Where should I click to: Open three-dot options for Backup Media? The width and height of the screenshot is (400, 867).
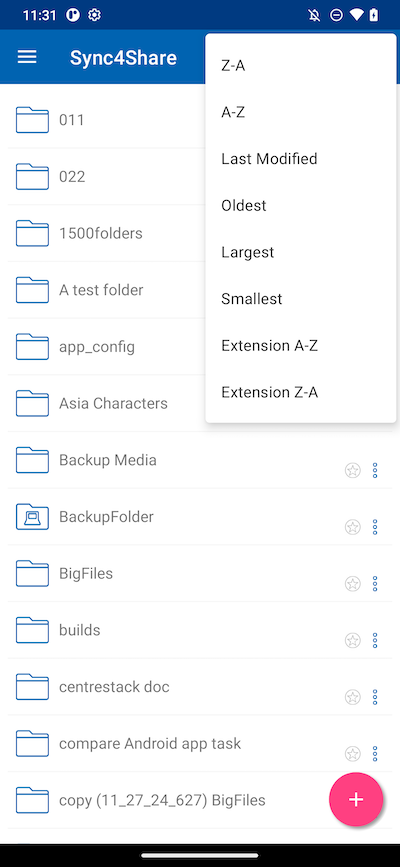click(375, 471)
